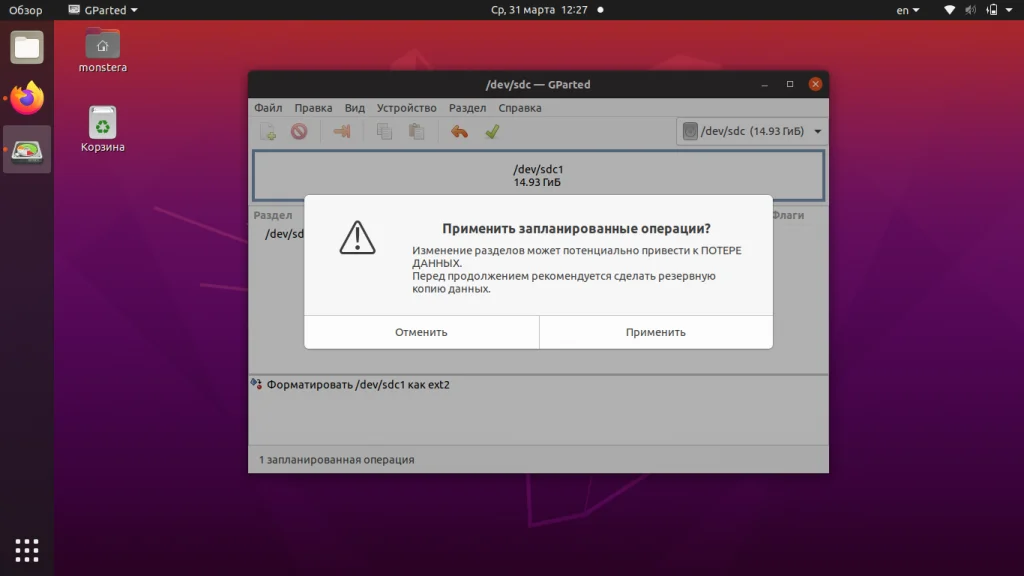Click the Применить button in the dialog

(x=655, y=331)
